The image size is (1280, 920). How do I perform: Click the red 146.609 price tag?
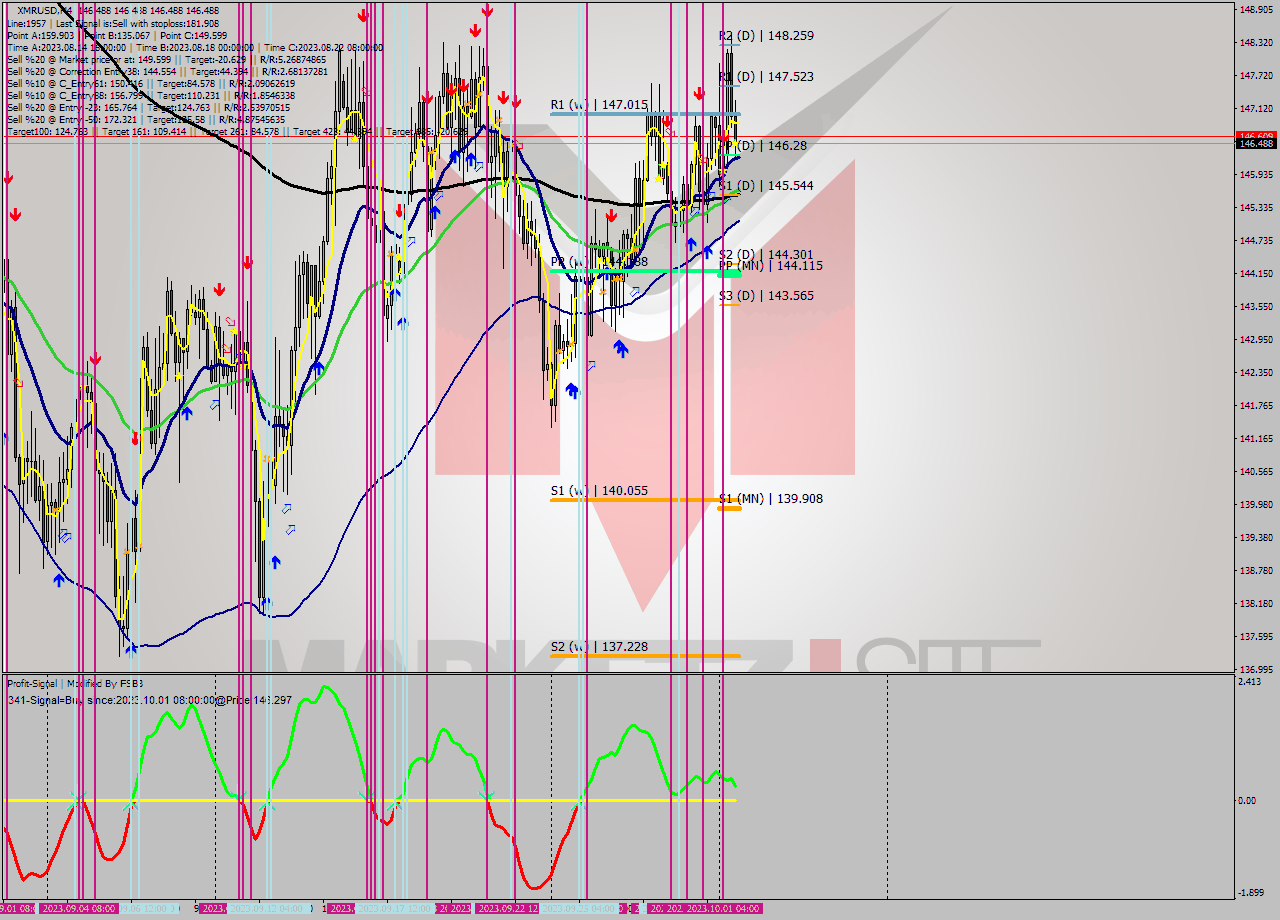1256,135
